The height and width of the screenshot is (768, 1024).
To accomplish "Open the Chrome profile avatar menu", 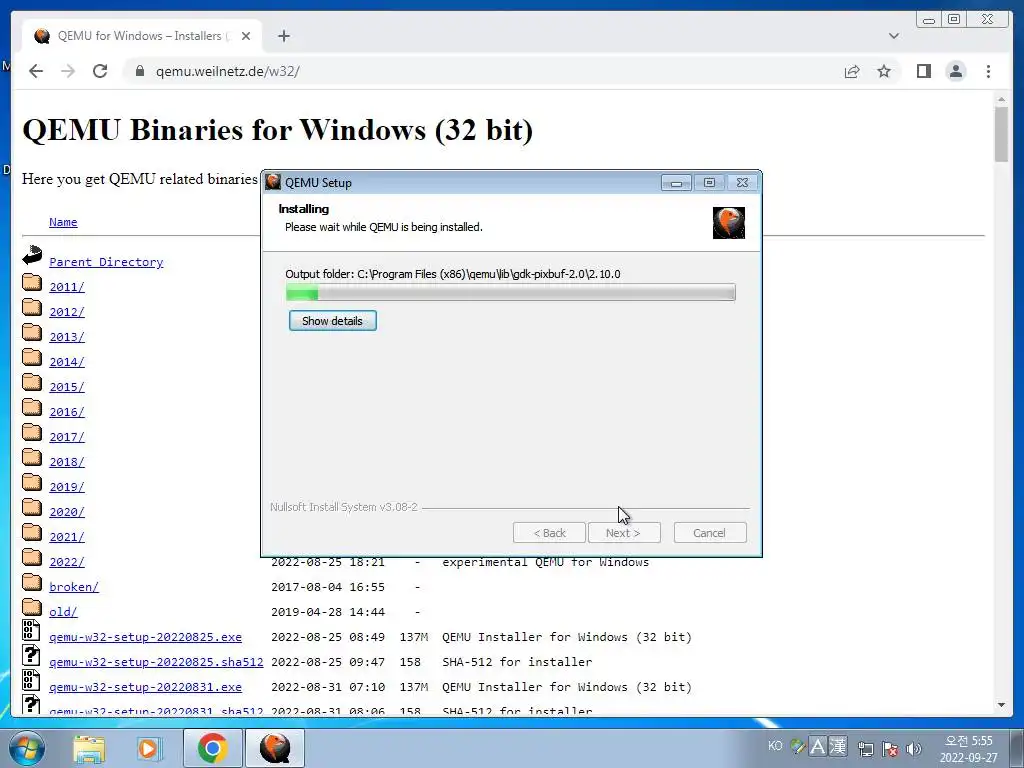I will [955, 71].
